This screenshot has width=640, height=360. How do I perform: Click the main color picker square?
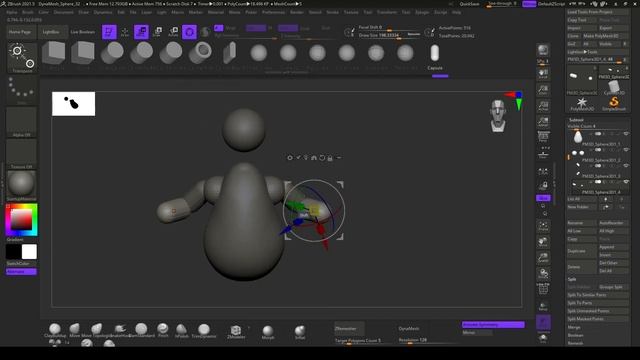point(21,220)
